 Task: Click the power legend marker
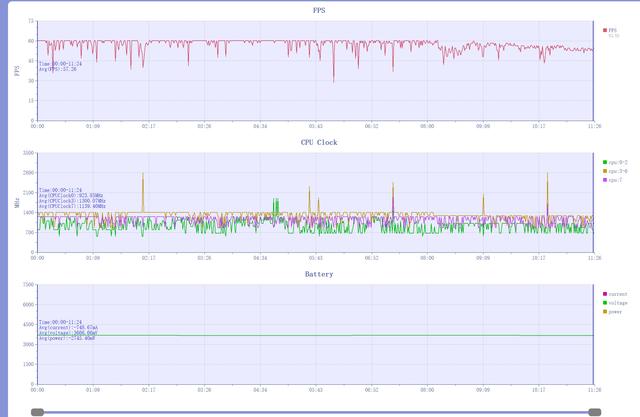pyautogui.click(x=605, y=311)
